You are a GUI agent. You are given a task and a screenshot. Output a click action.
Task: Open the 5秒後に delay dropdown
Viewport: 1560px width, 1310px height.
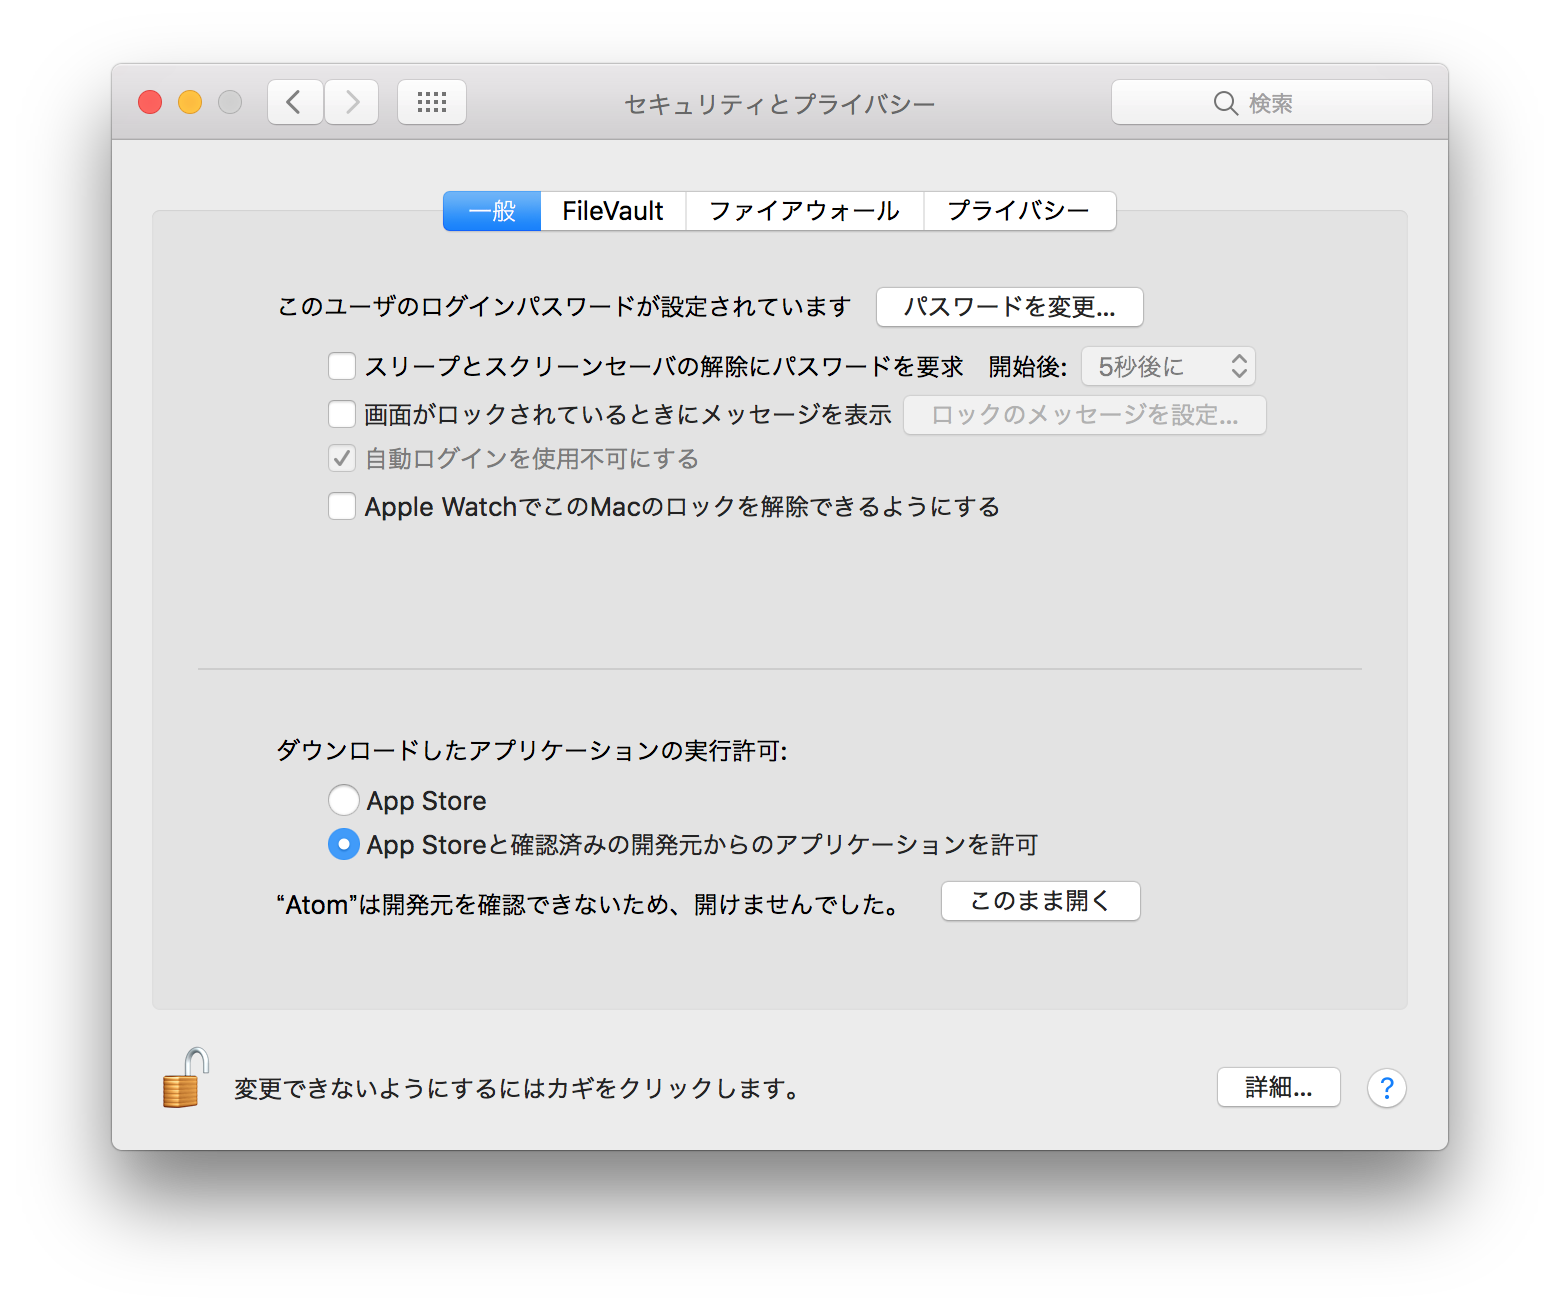point(1168,366)
